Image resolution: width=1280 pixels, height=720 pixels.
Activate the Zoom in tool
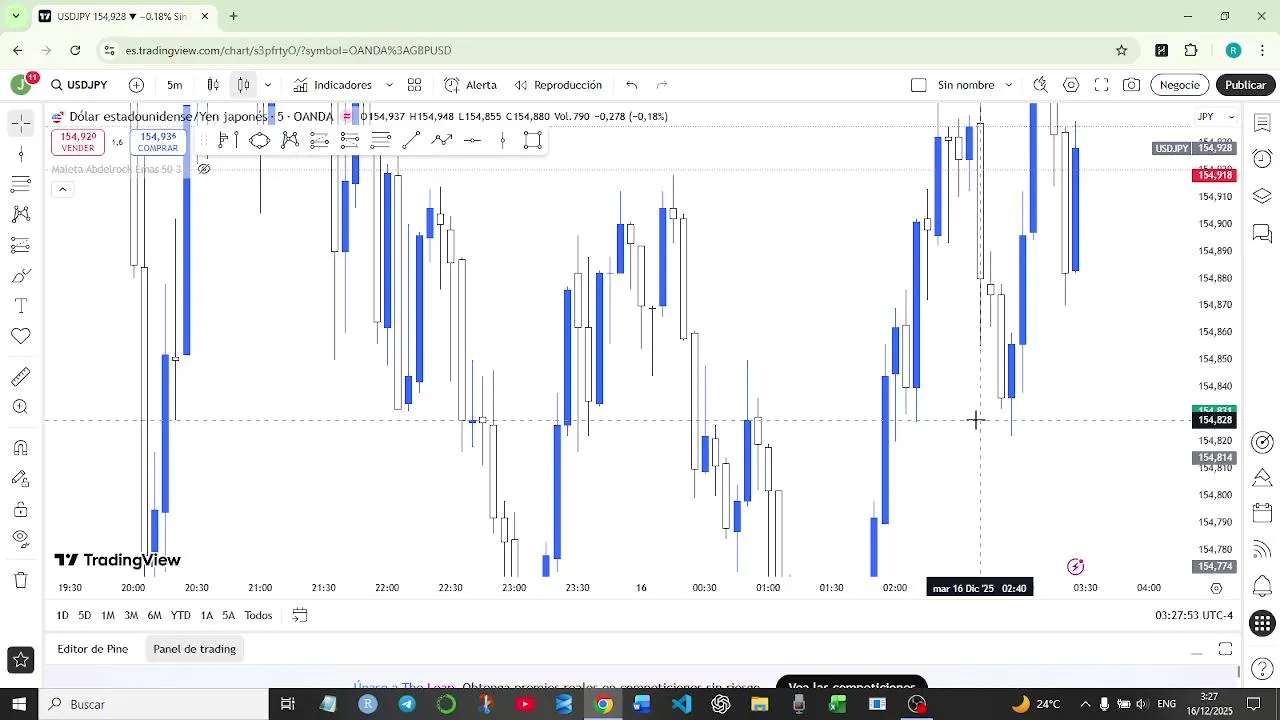pyautogui.click(x=21, y=407)
